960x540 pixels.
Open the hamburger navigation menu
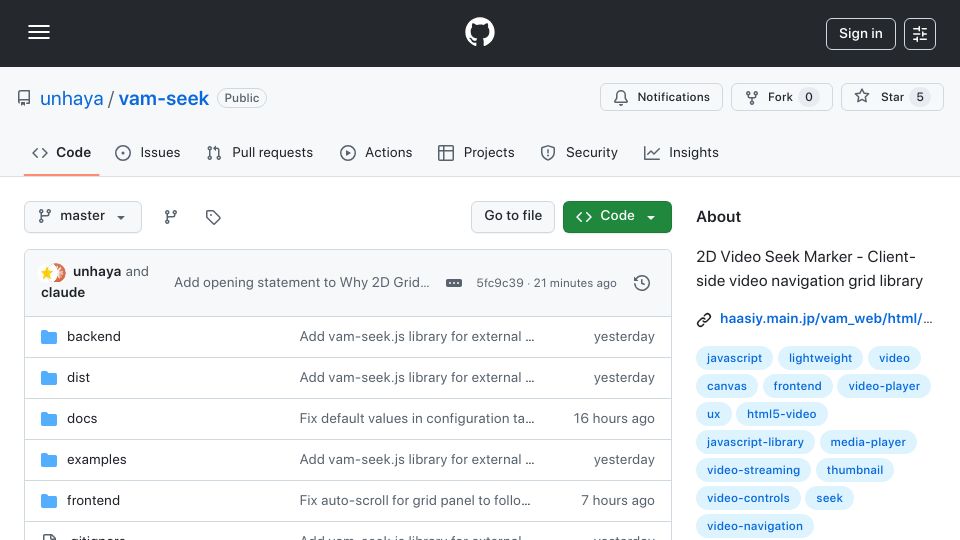[x=39, y=32]
